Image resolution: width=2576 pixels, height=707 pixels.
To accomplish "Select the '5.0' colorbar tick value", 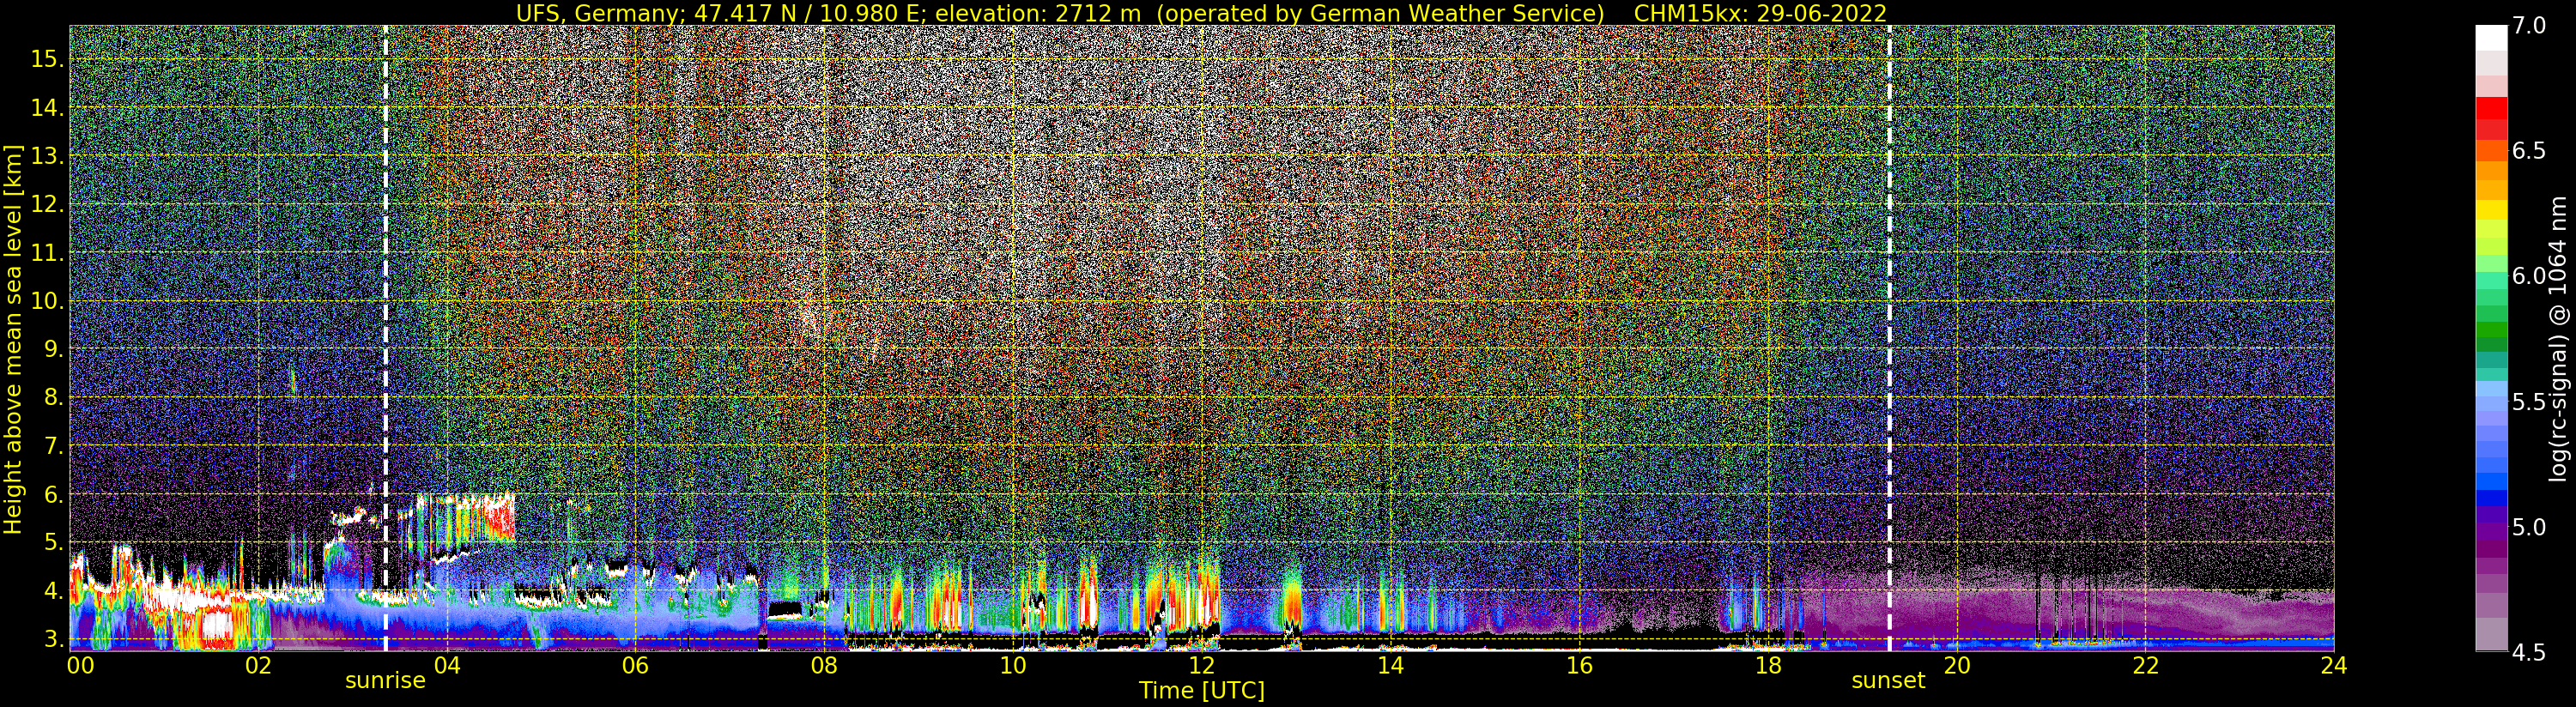I will 2528,527.
